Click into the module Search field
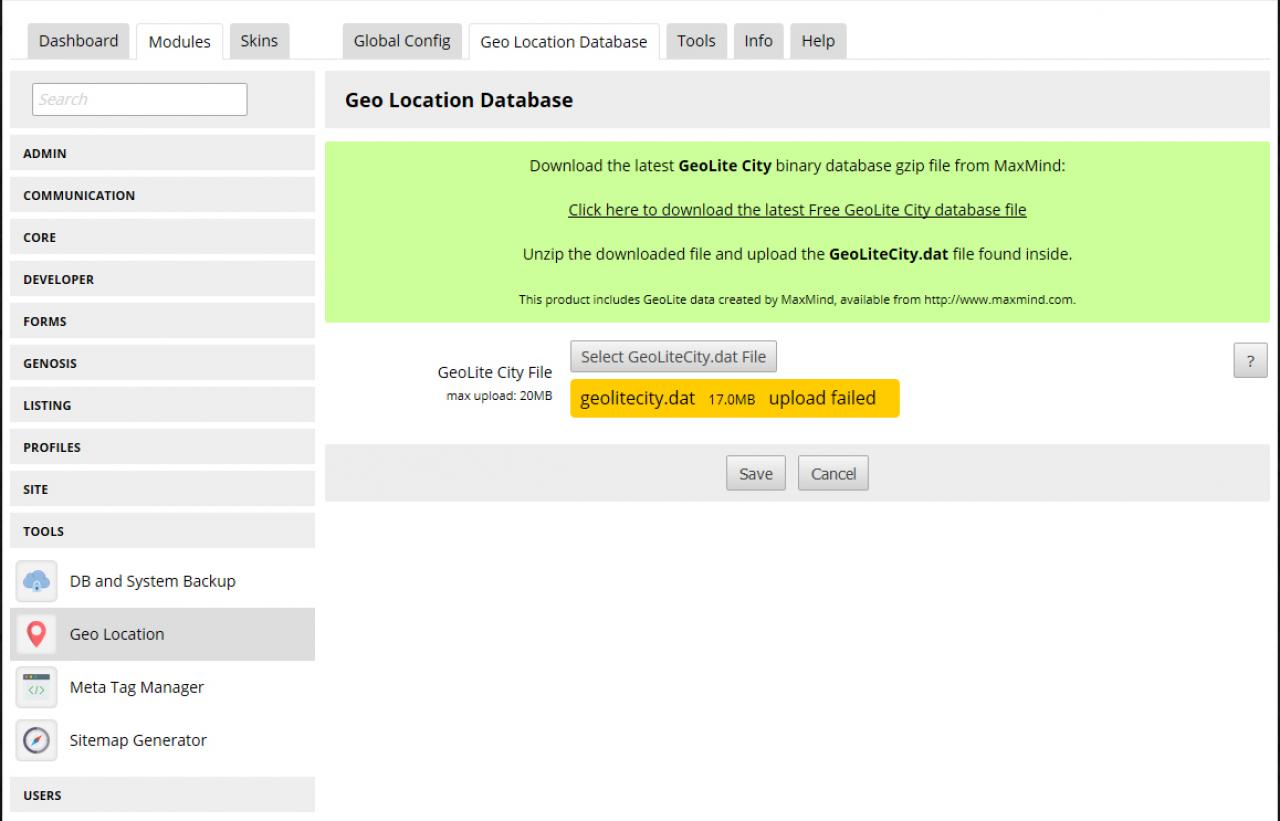 point(139,99)
